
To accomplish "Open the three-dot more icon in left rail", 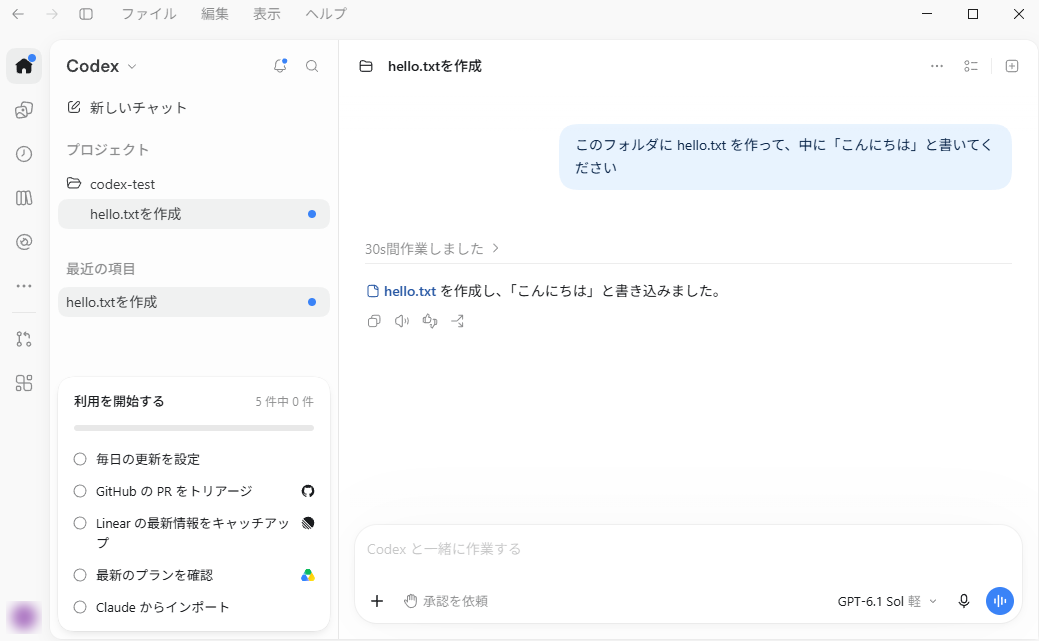I will point(24,286).
